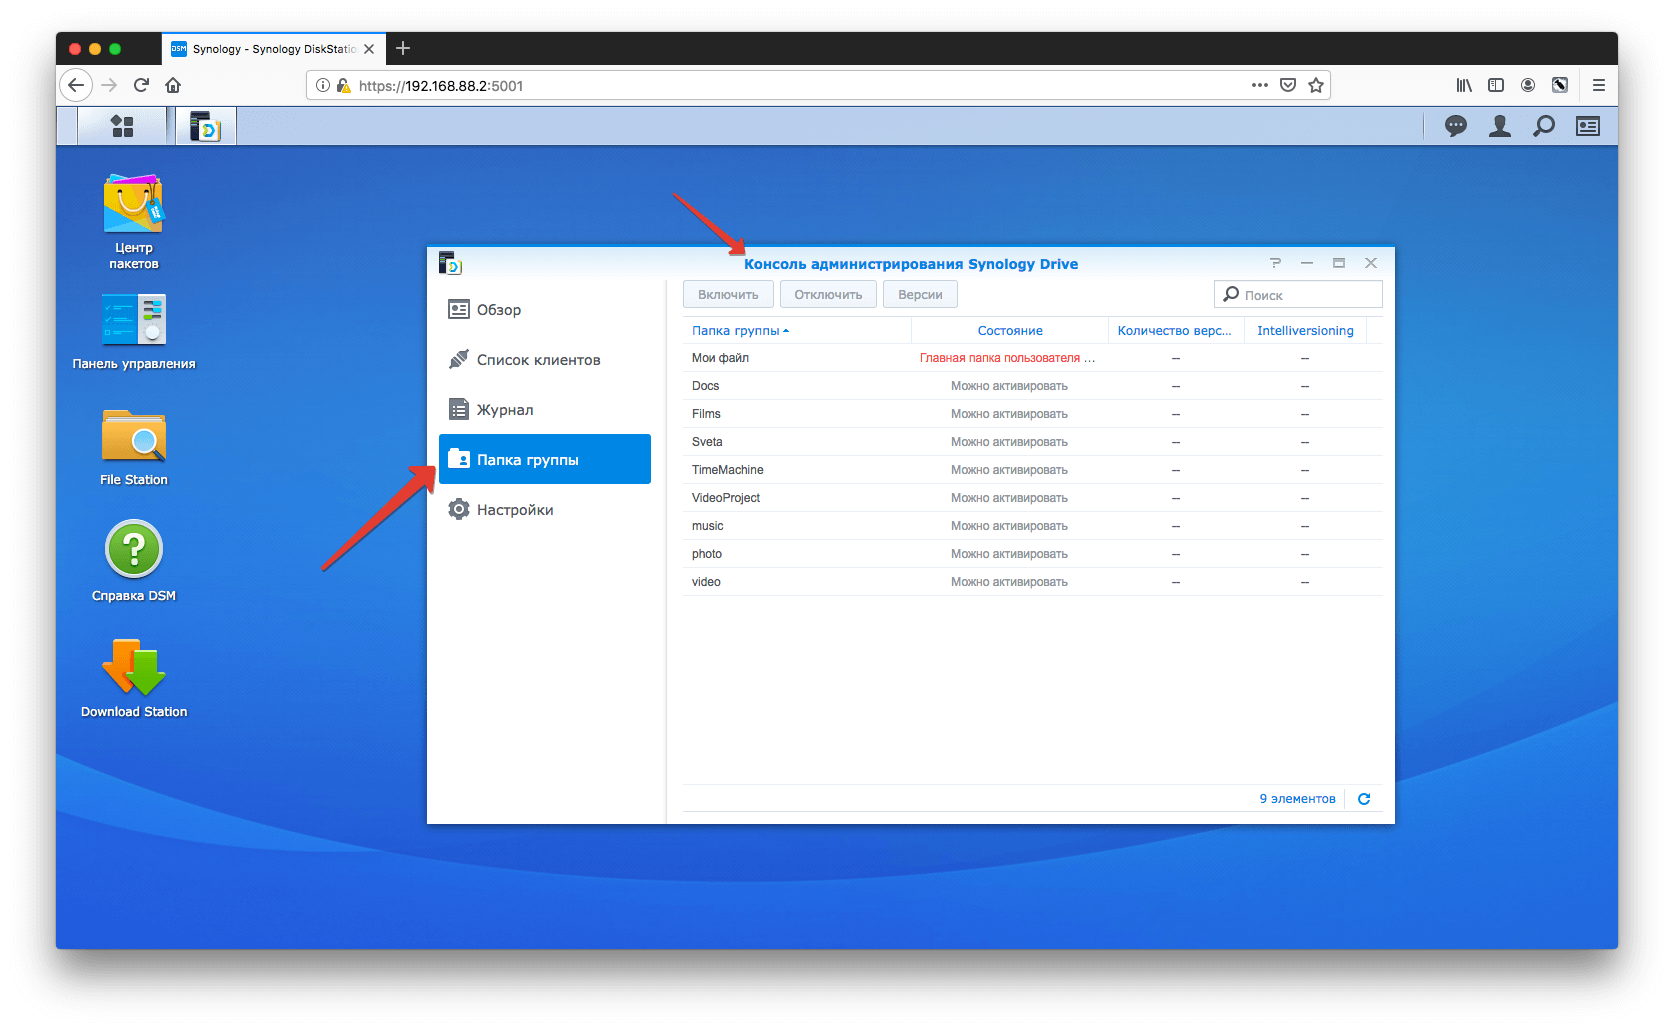Click DSM search magnifier icon
The width and height of the screenshot is (1674, 1029).
1544,126
